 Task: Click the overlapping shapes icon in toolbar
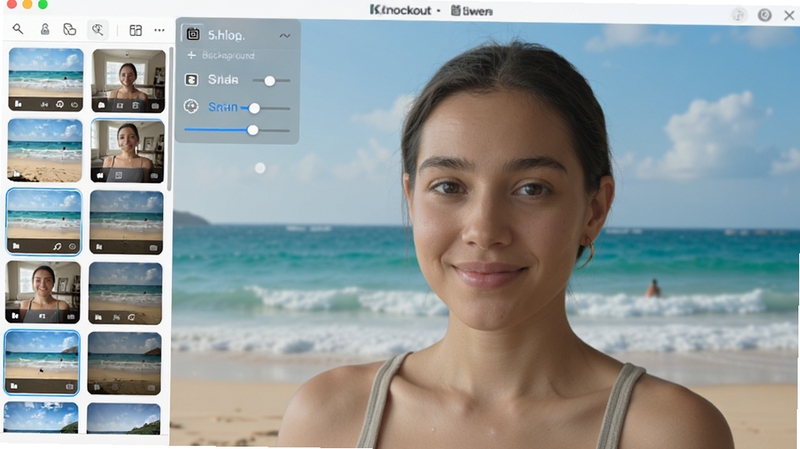pyautogui.click(x=69, y=30)
